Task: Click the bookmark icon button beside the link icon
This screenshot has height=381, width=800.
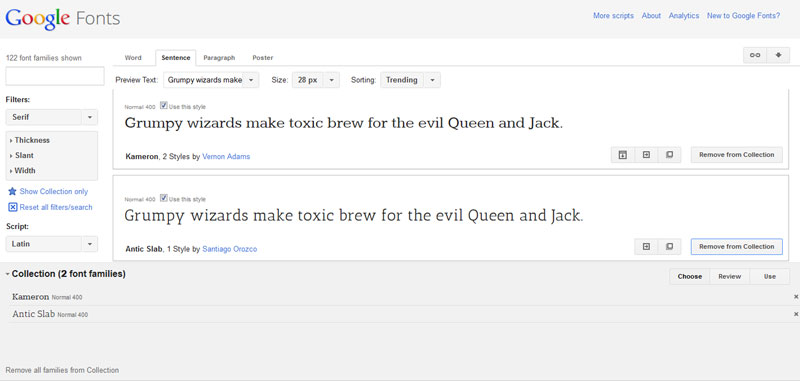Action: click(x=779, y=56)
